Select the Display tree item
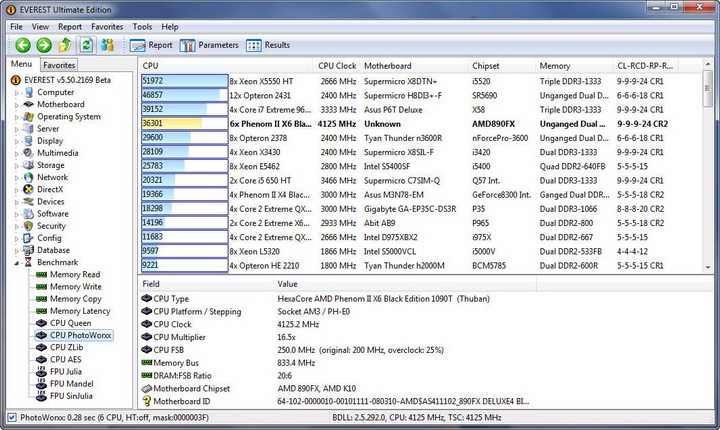 tap(50, 141)
